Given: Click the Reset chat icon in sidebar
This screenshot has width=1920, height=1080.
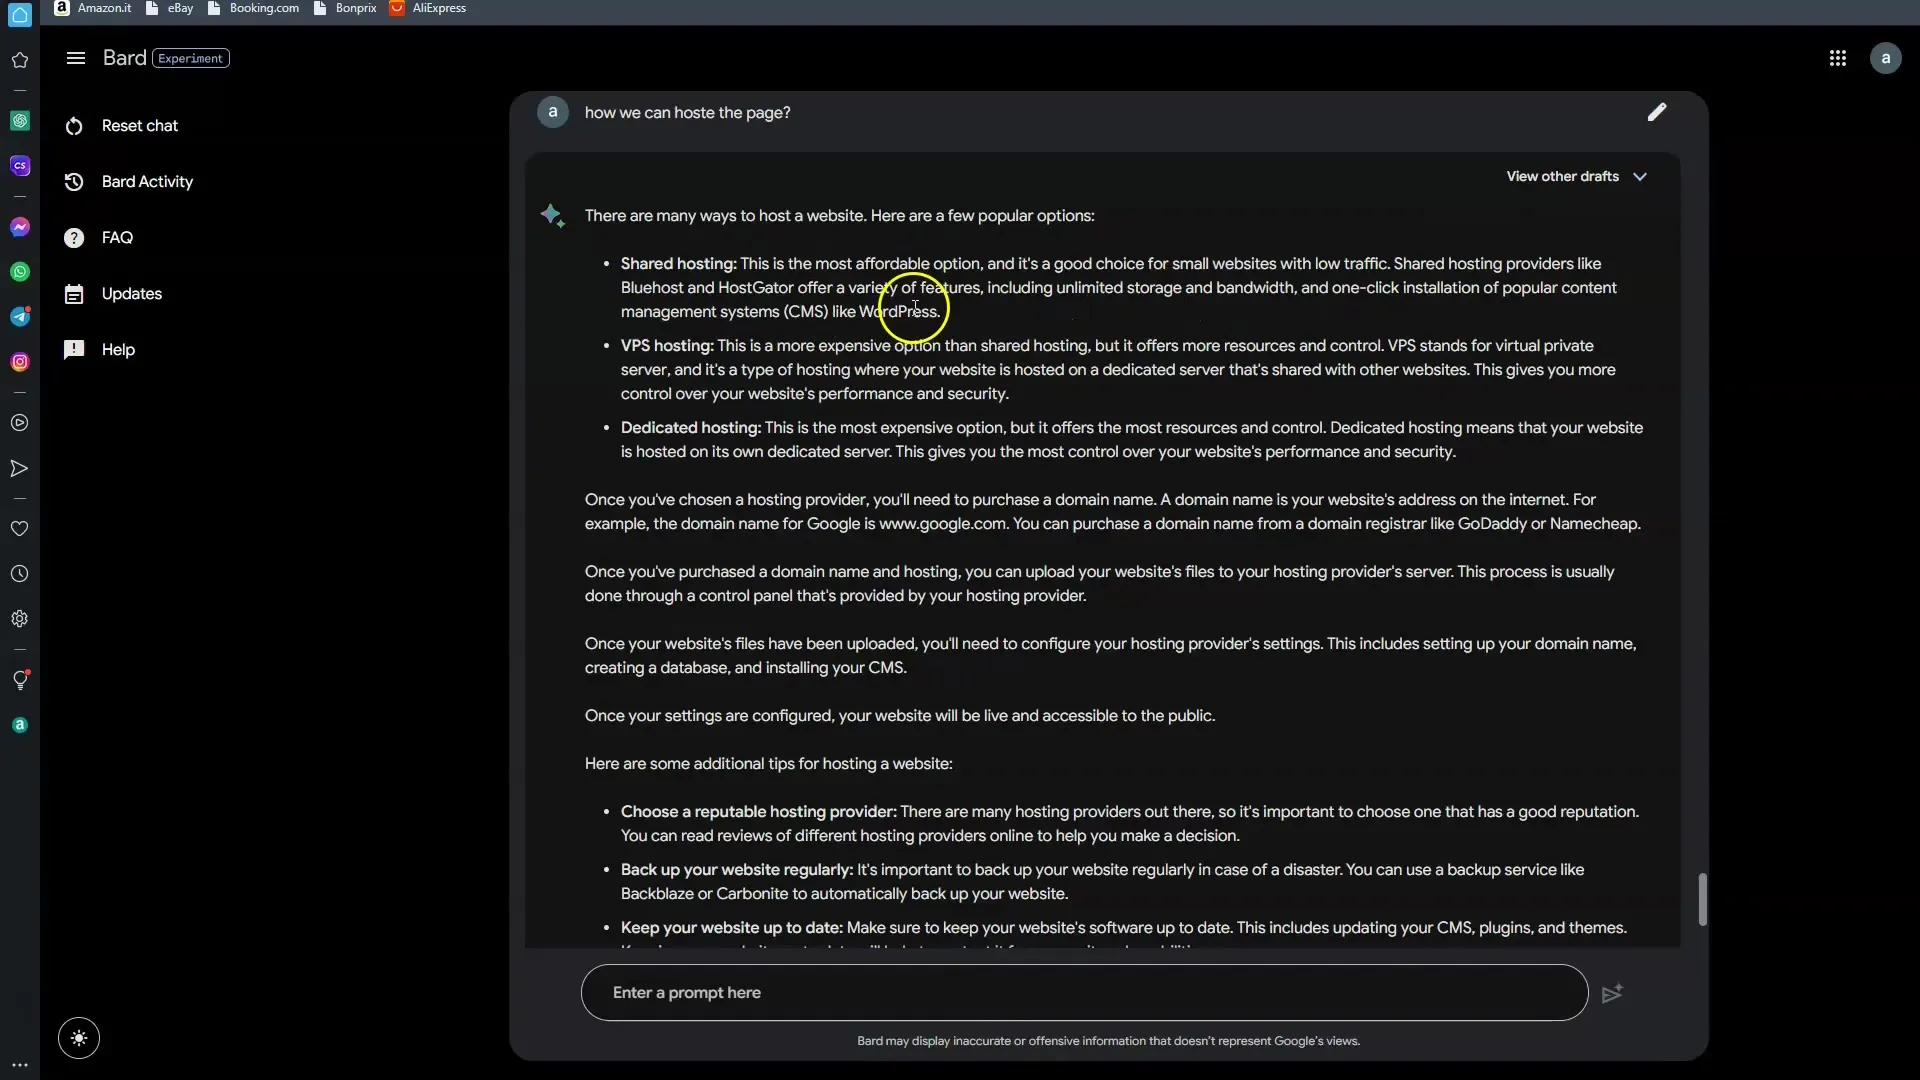Looking at the screenshot, I should (x=73, y=124).
